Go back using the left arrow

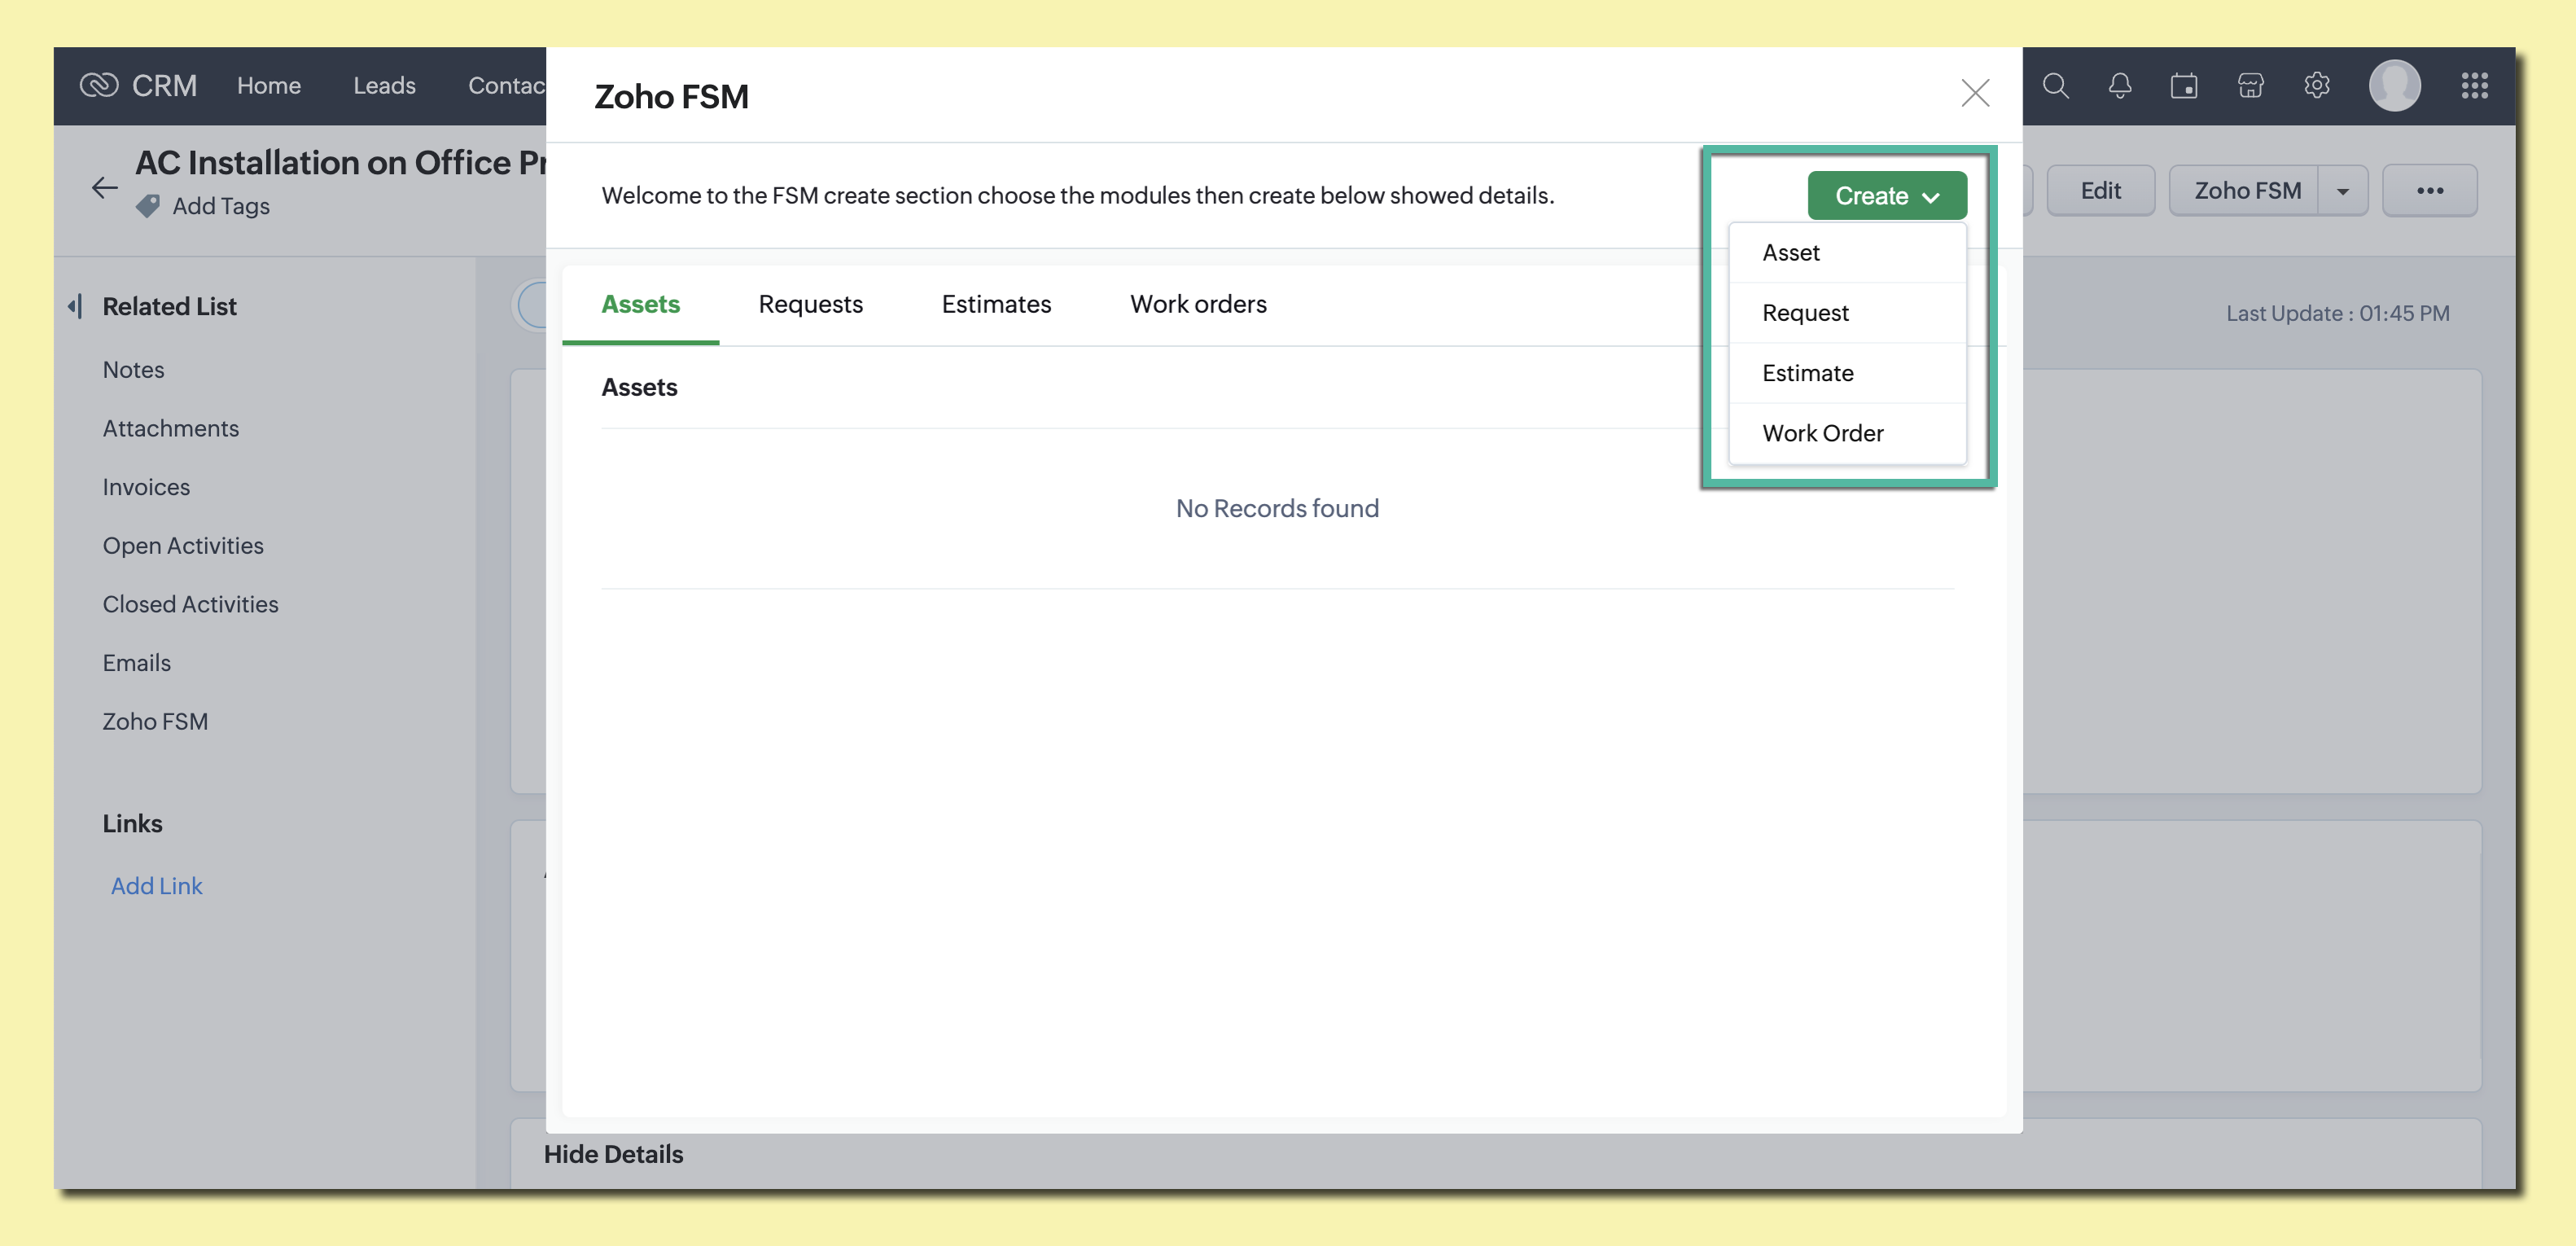coord(104,187)
